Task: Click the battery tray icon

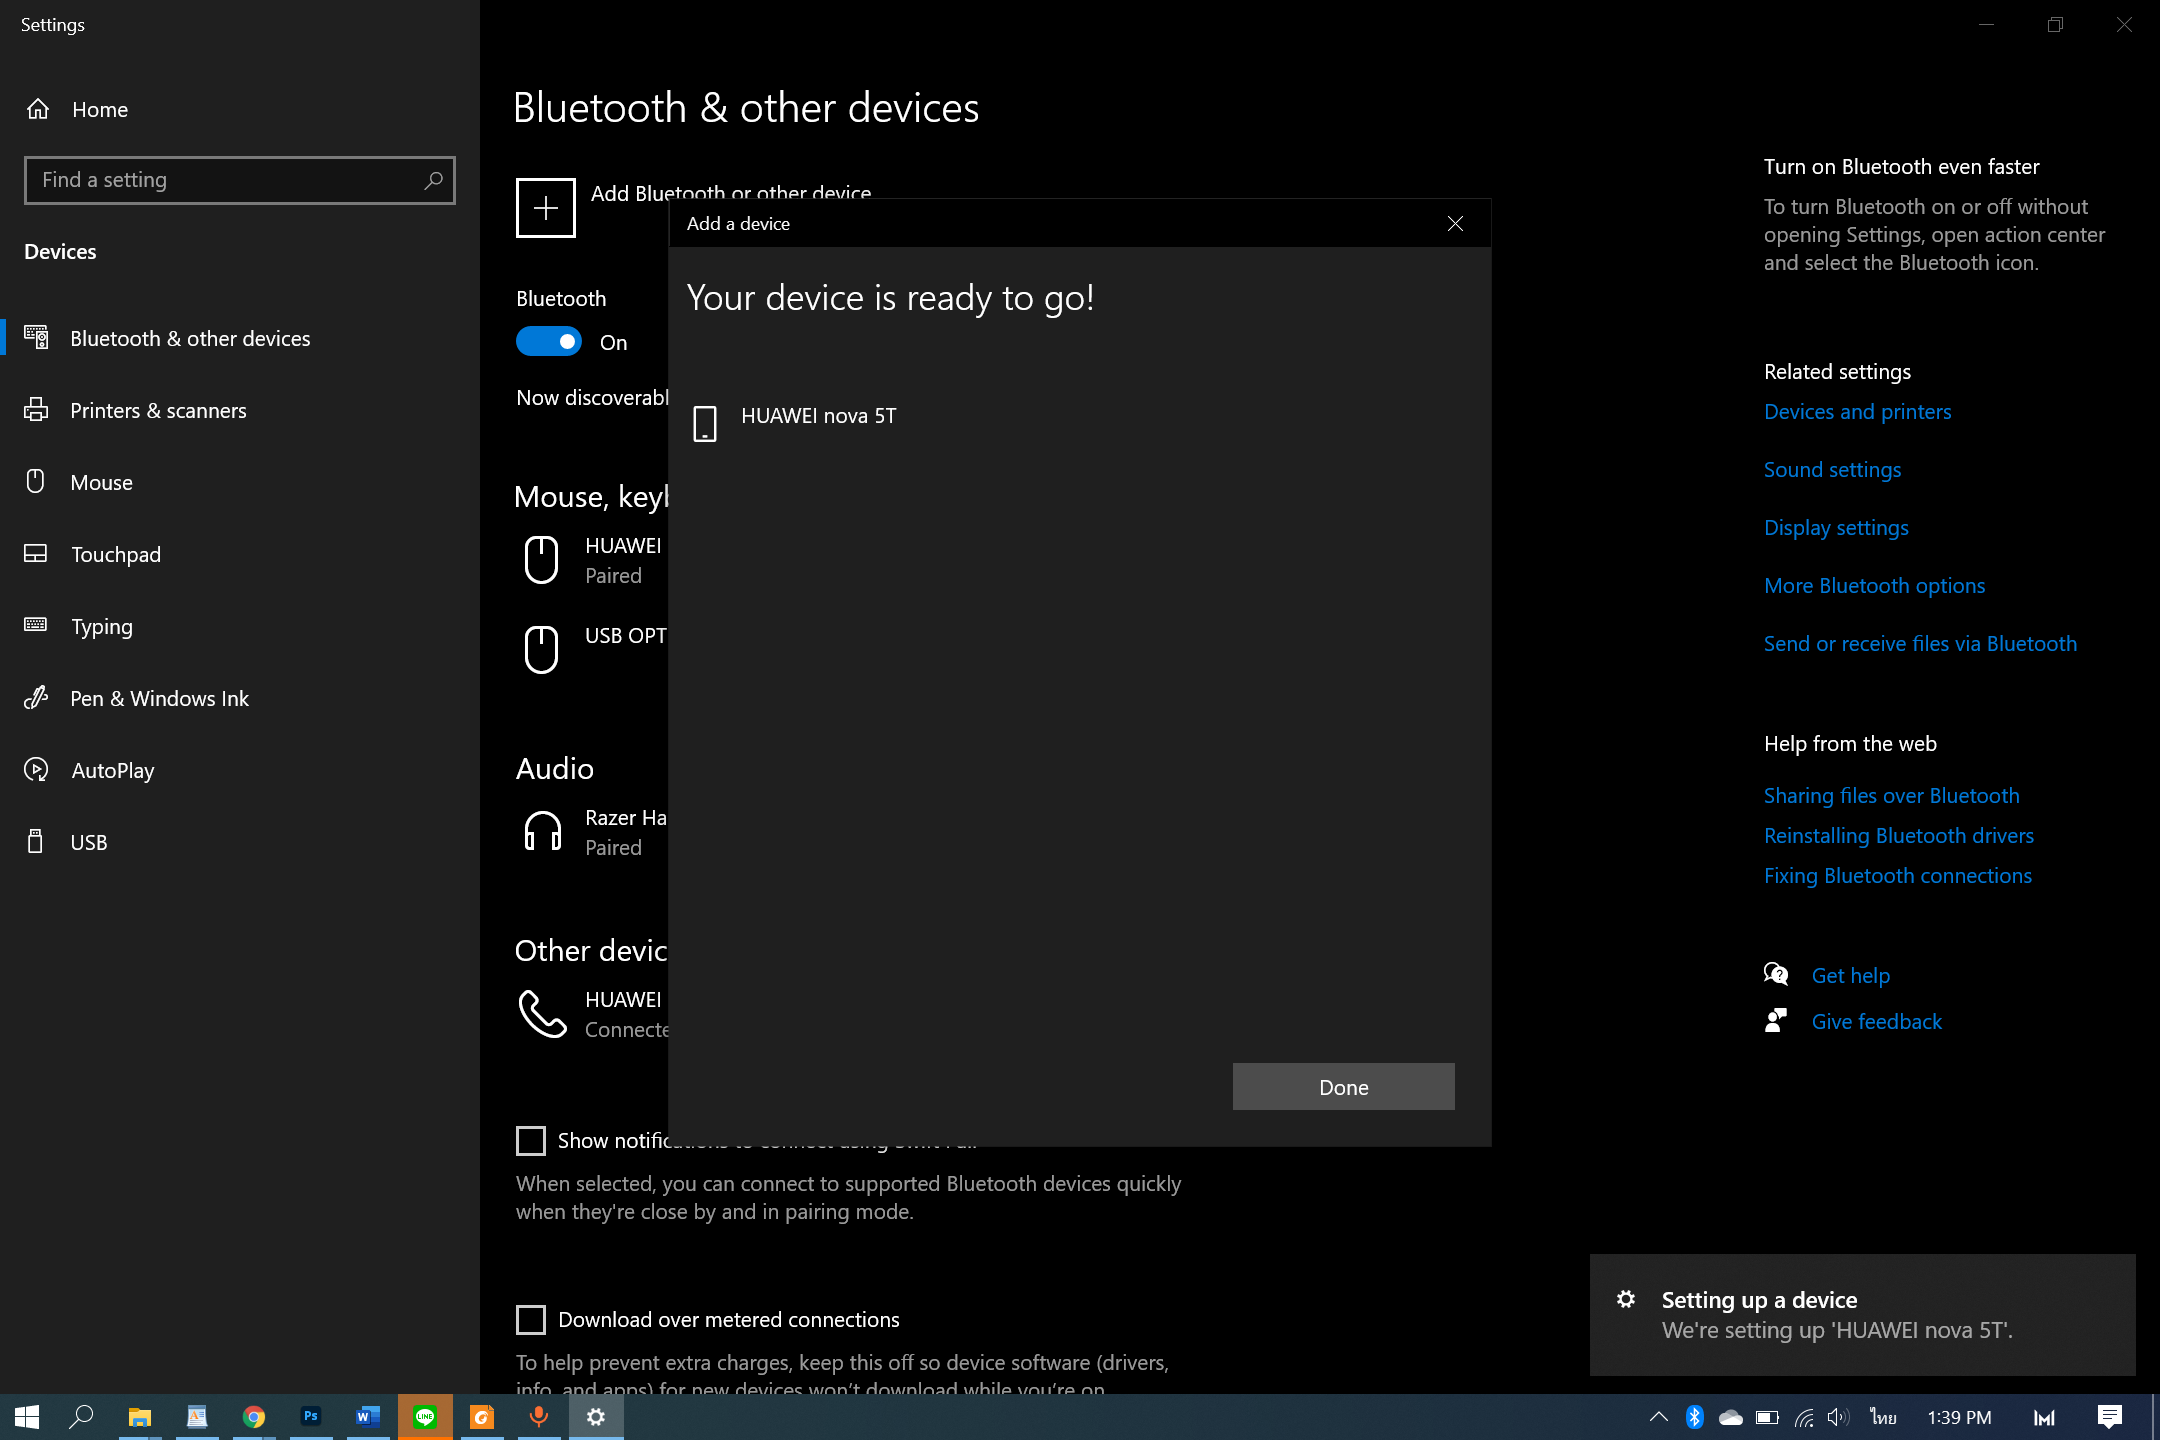Action: click(1767, 1417)
